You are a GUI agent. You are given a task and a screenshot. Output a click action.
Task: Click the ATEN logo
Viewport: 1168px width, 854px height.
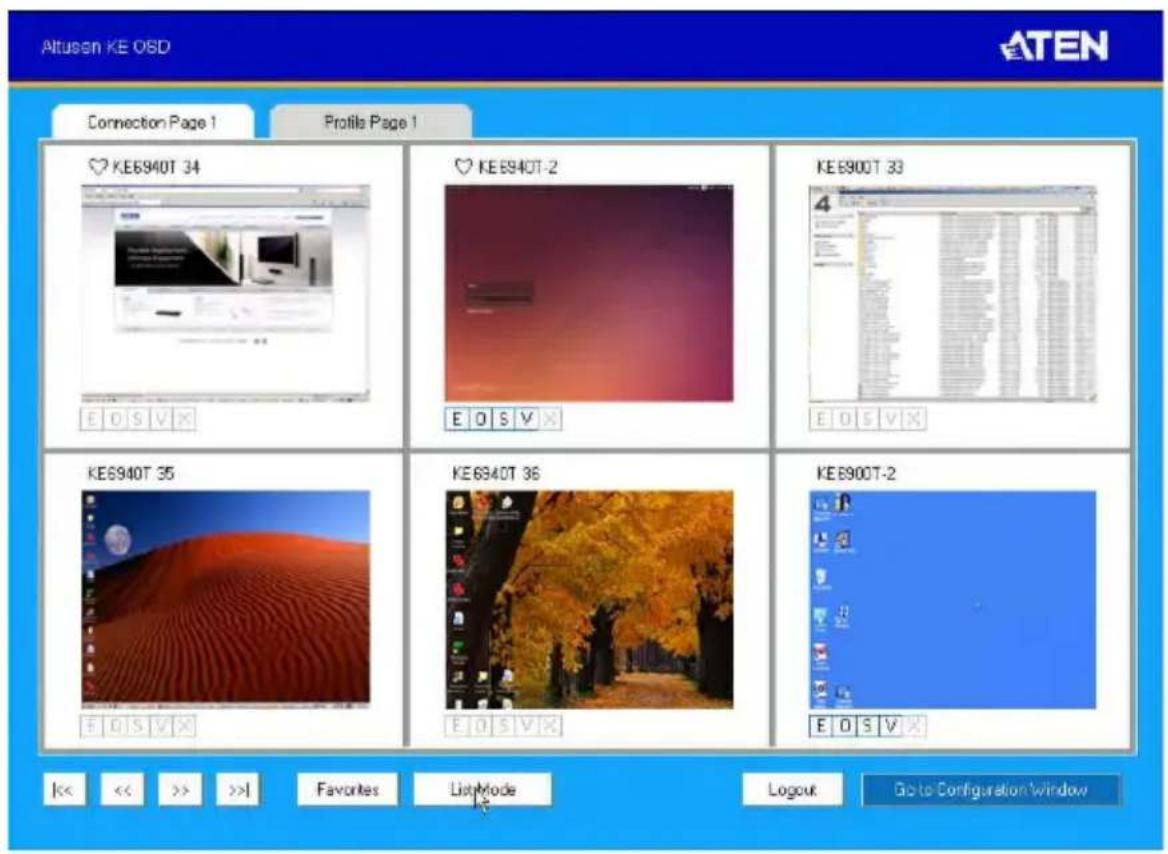pos(1054,46)
